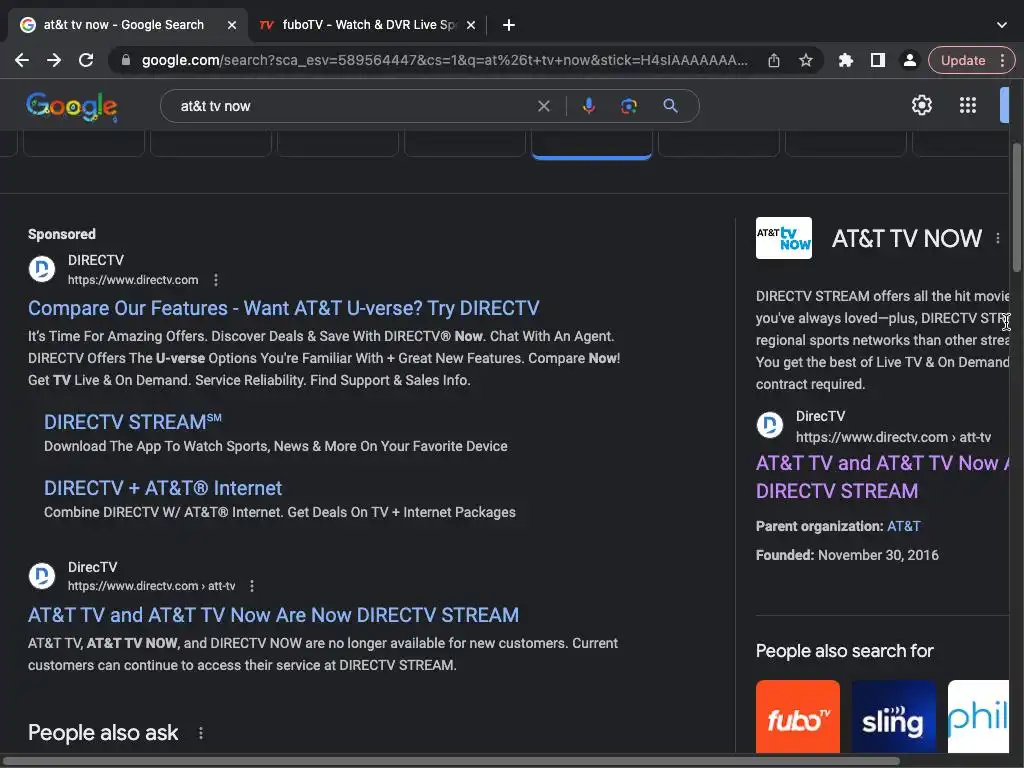Click the vertical page scrollbar
Image resolution: width=1024 pixels, height=768 pixels.
[1016, 206]
